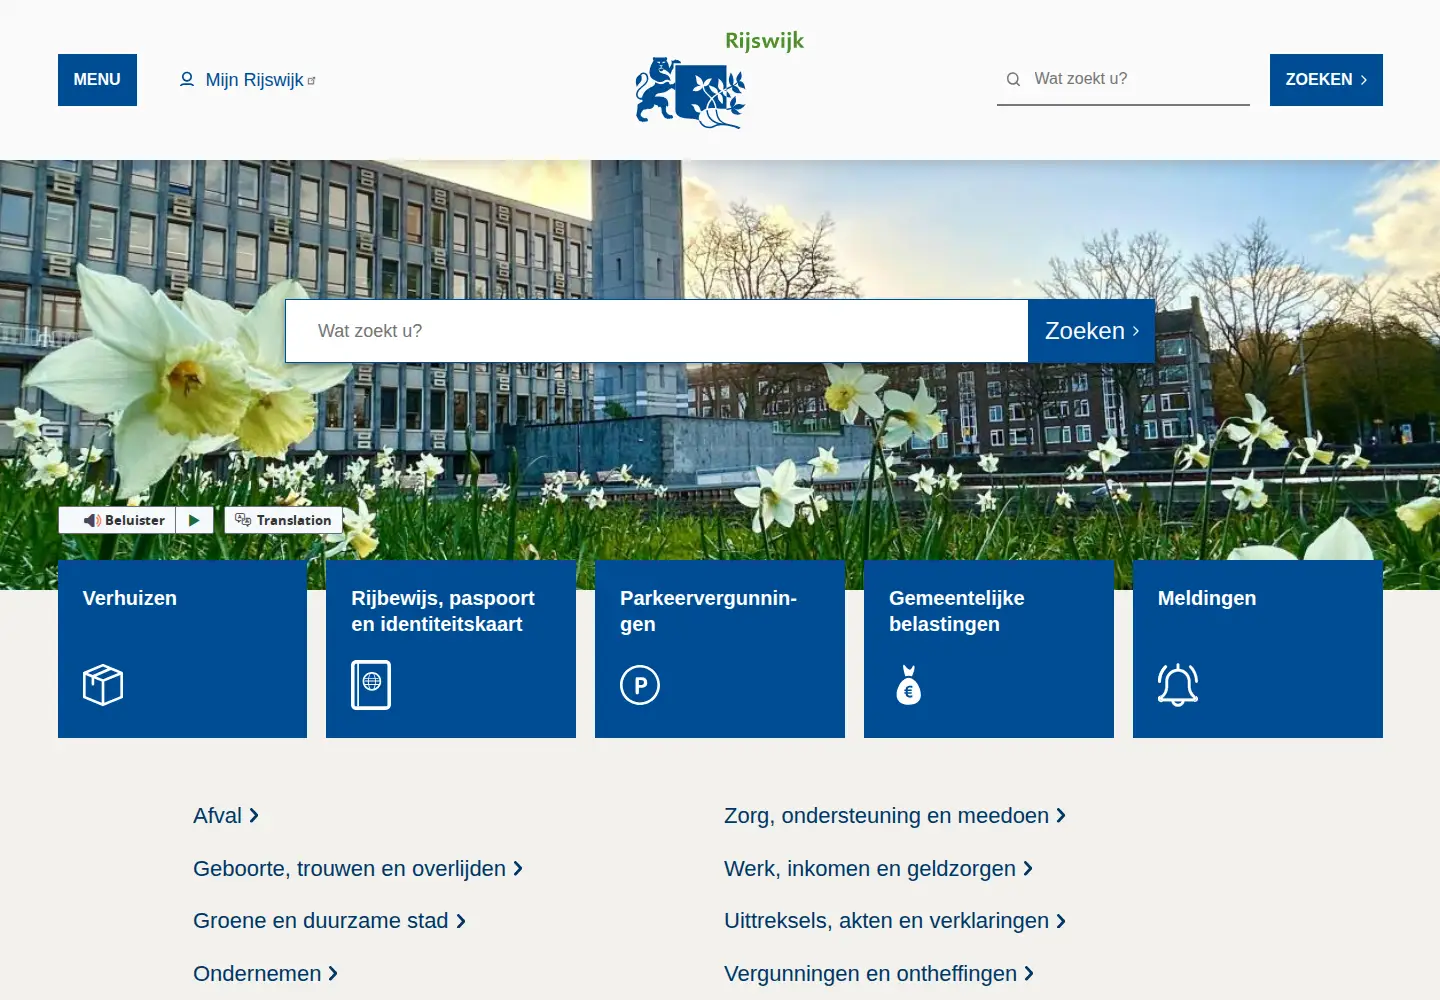
Task: Click the bell icon under Meldingen
Action: tap(1178, 685)
